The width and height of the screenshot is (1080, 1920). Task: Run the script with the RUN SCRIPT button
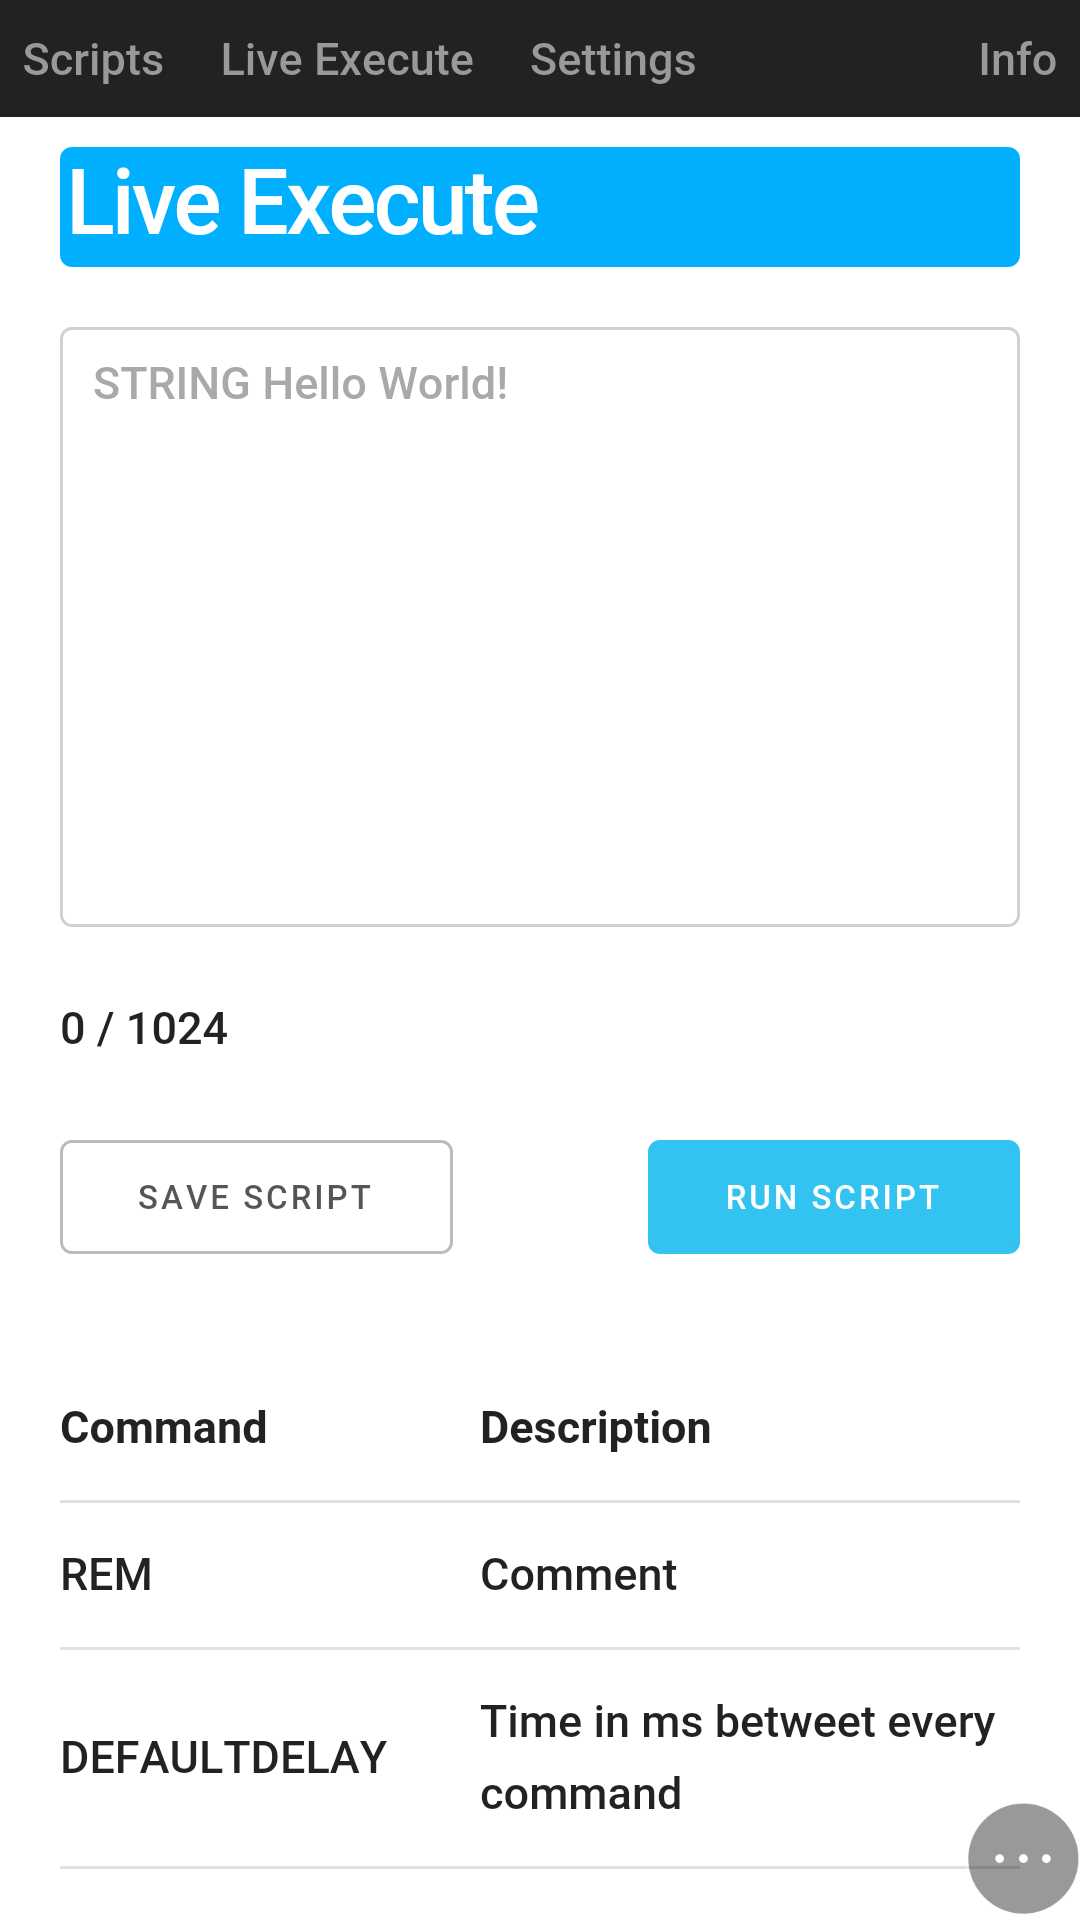(x=834, y=1197)
